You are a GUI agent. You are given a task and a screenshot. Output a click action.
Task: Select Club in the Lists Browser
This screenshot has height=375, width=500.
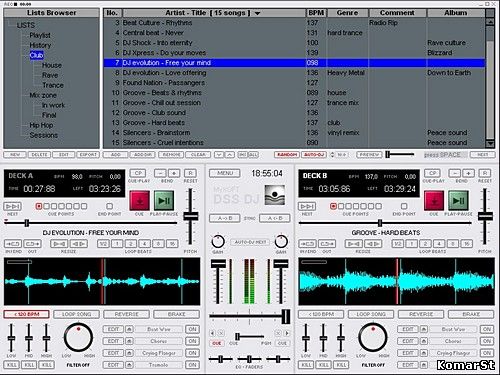36,55
